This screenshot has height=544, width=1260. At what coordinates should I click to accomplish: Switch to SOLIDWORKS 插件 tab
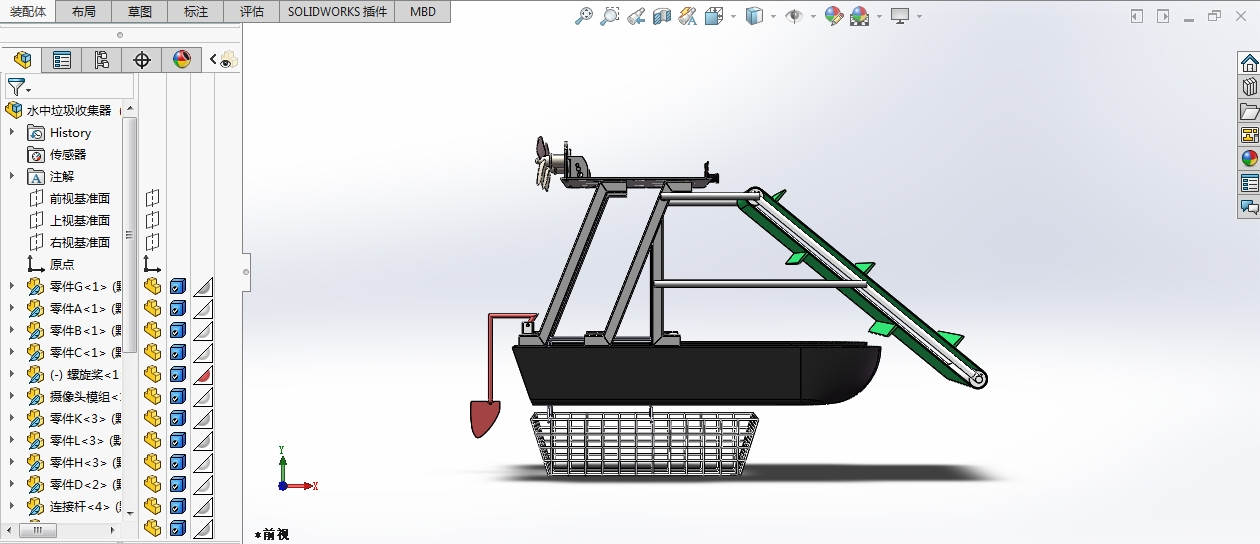(x=337, y=12)
